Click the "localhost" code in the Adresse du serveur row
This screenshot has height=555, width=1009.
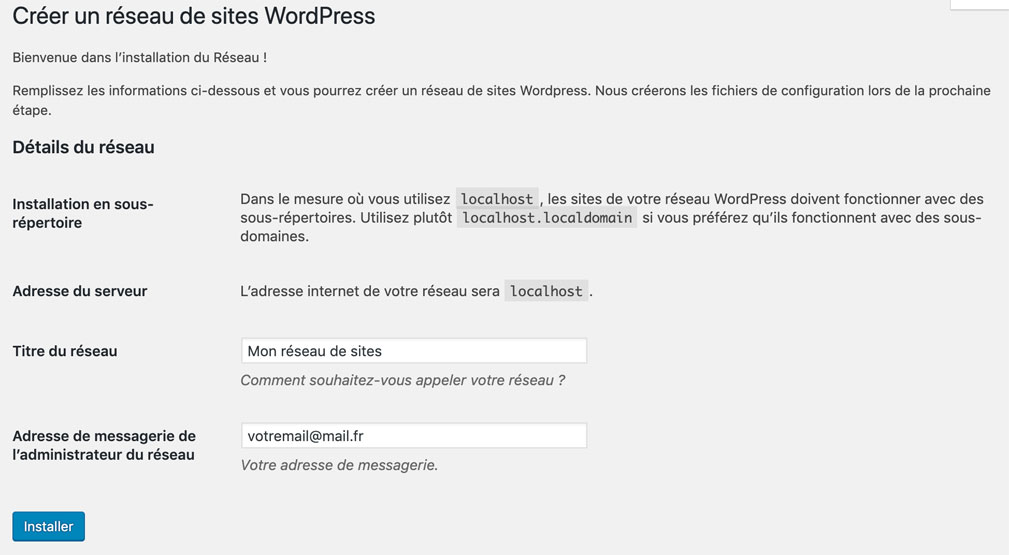click(x=546, y=291)
